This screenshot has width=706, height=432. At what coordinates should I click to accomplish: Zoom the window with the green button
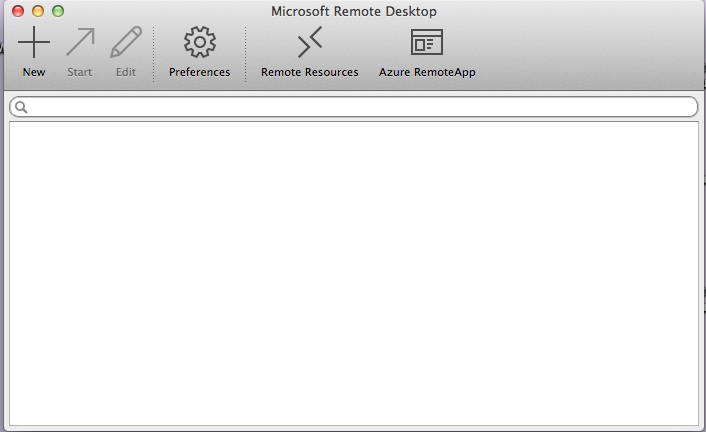click(x=58, y=11)
